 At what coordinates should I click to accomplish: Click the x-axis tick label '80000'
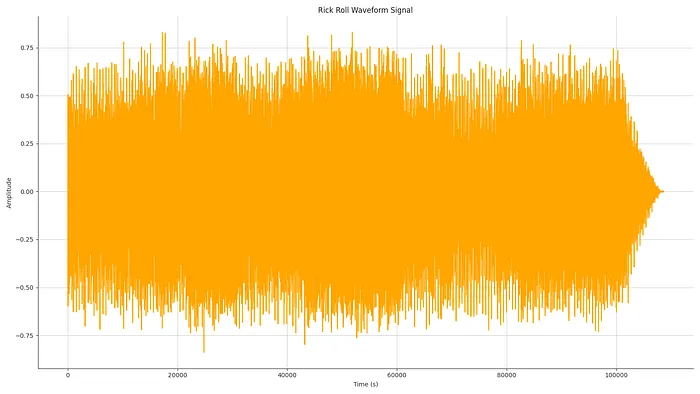[507, 375]
